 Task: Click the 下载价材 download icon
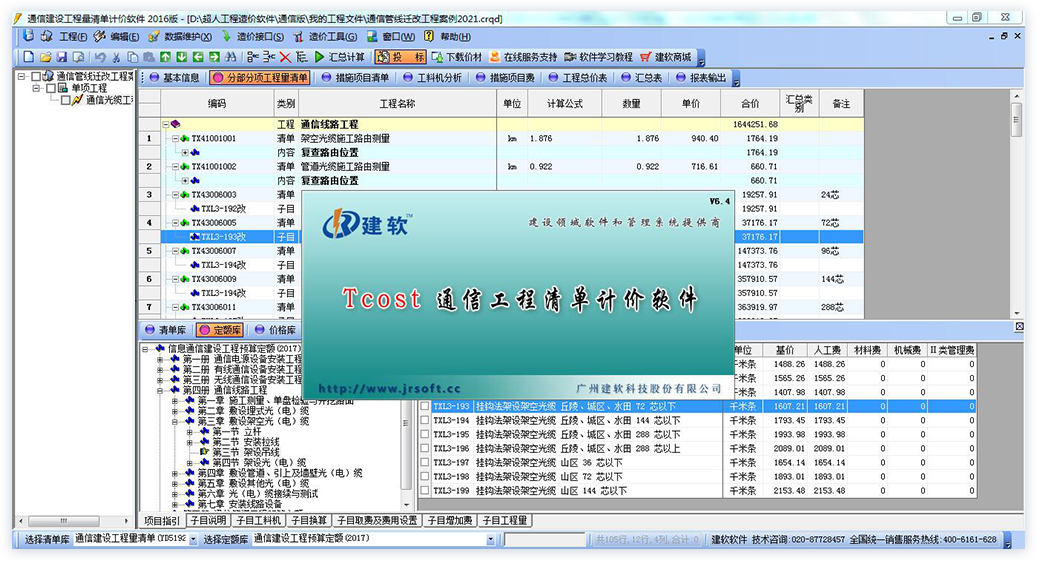coord(436,57)
